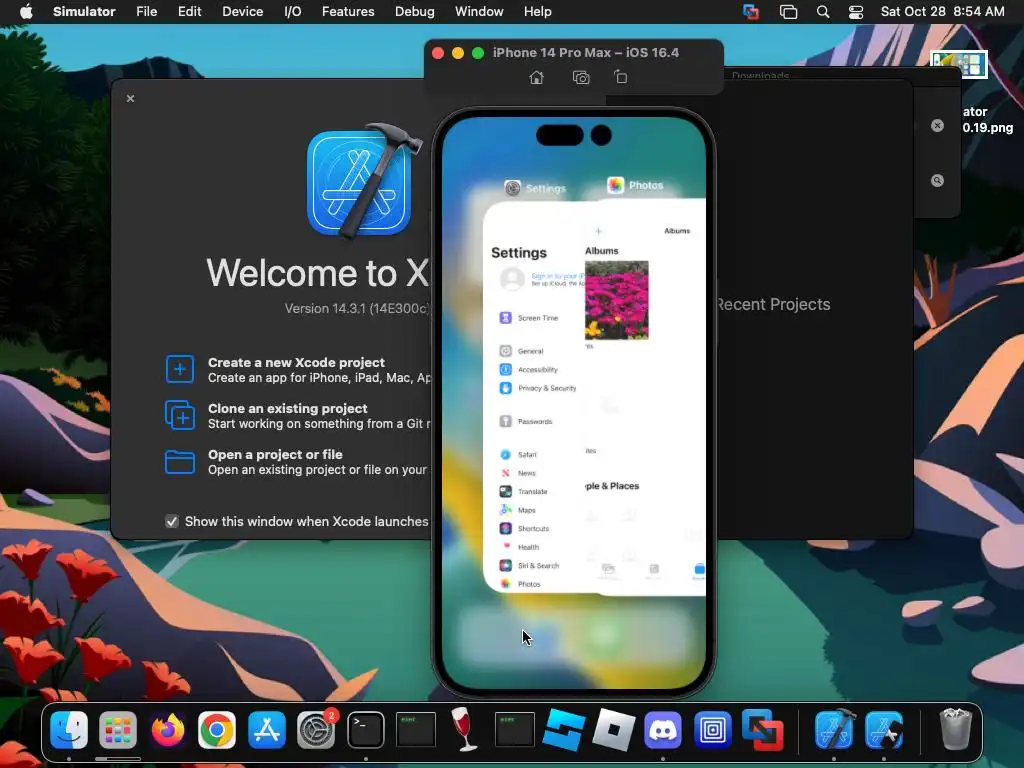The width and height of the screenshot is (1024, 768).
Task: Open the Edit menu
Action: coord(189,12)
